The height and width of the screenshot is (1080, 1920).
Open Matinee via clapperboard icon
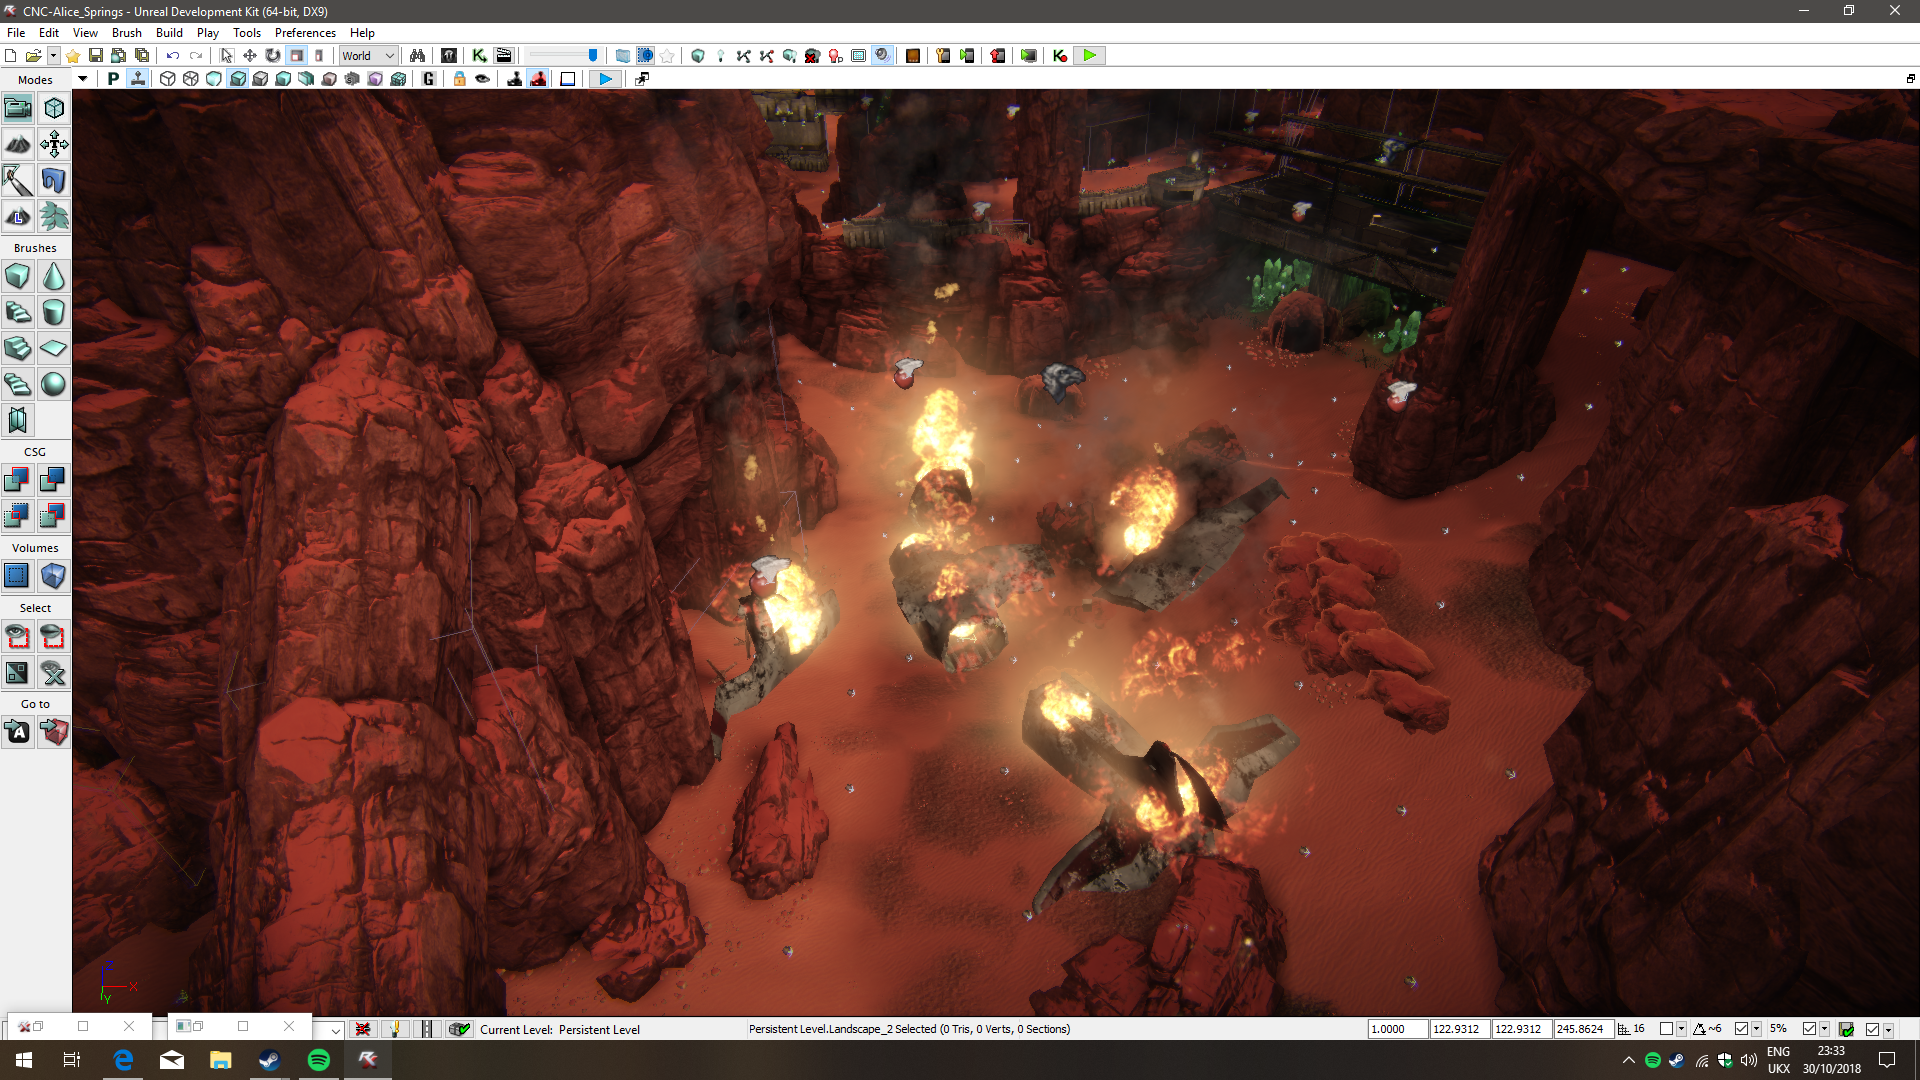point(504,56)
